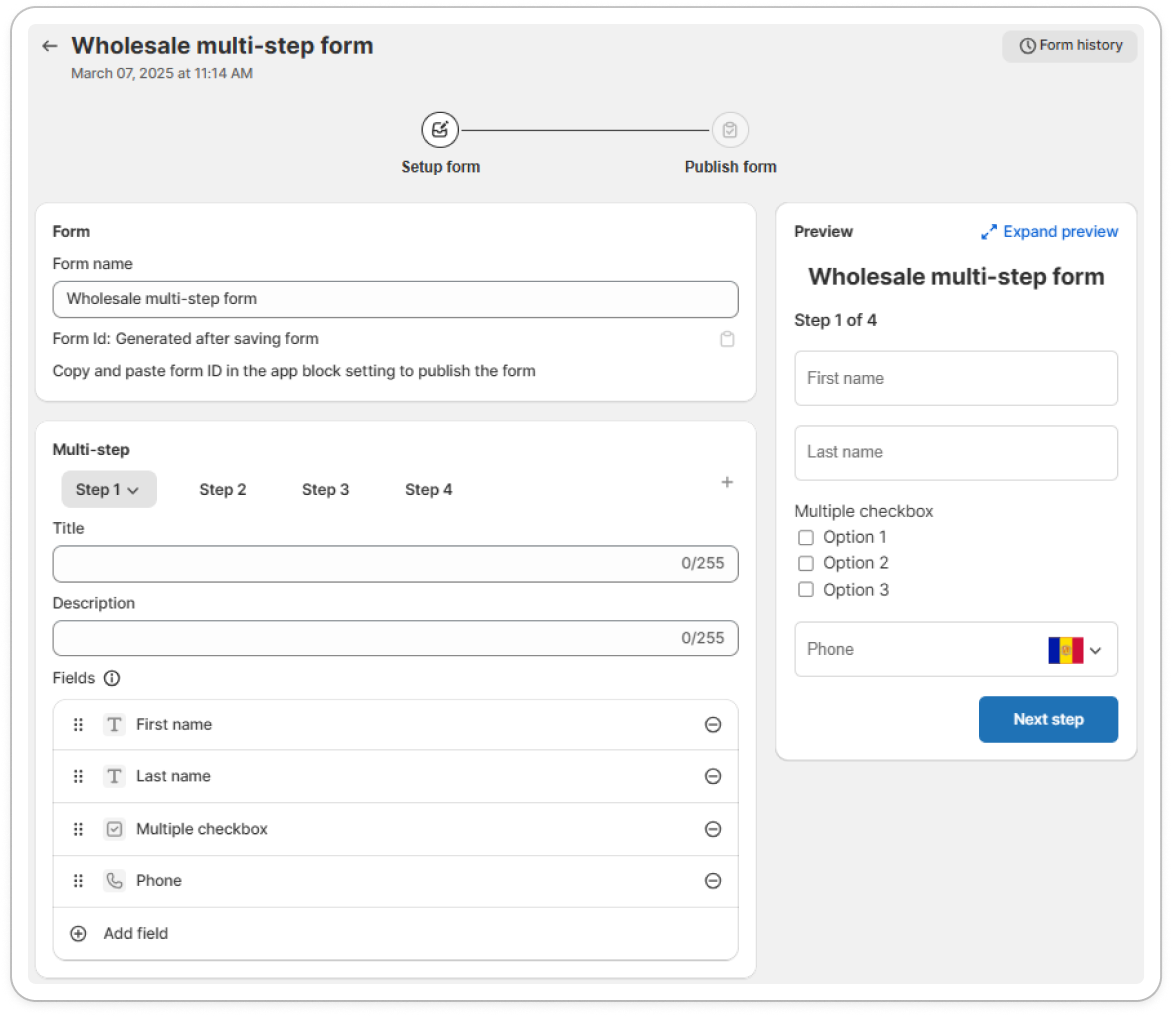Image resolution: width=1173 pixels, height=1016 pixels.
Task: Click text type icon of Last name
Action: tap(114, 777)
